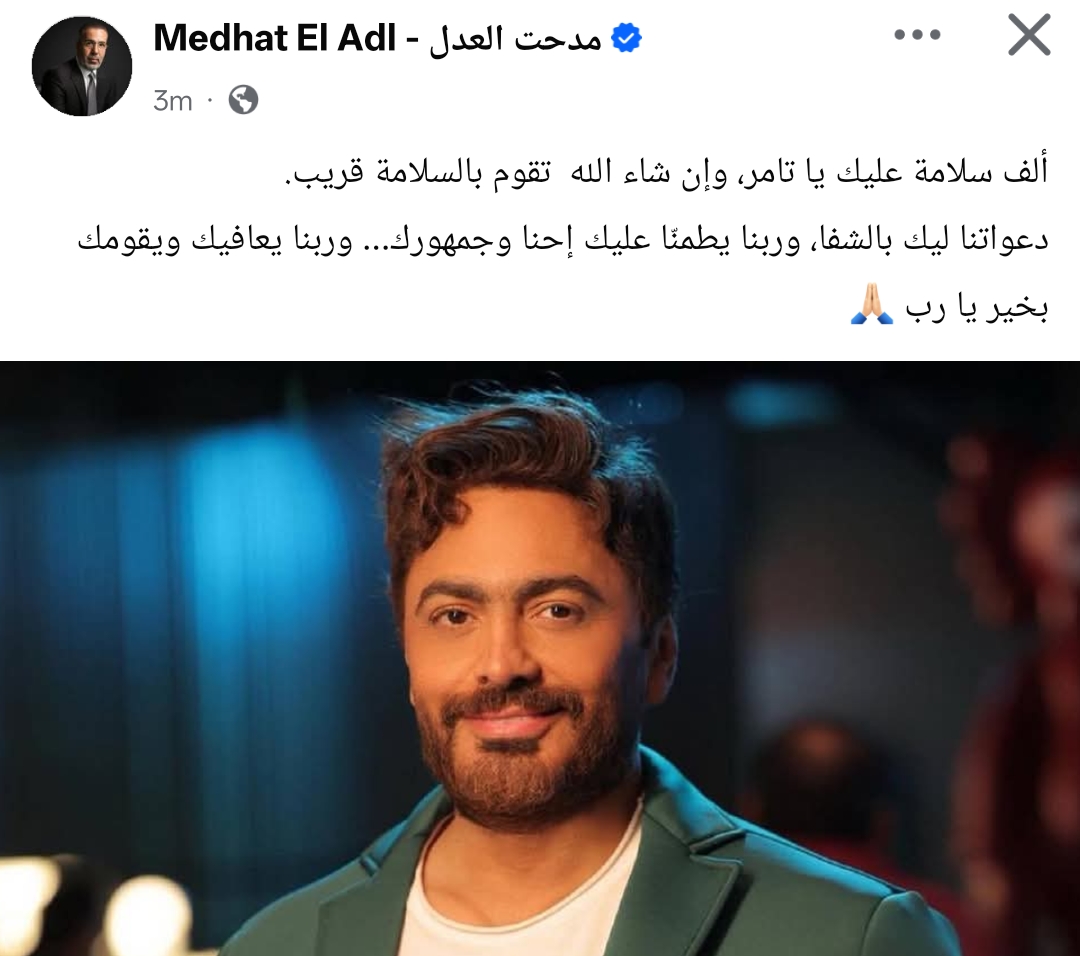The height and width of the screenshot is (956, 1080).
Task: Open Medhat El Adl's round profile picture
Action: point(82,66)
